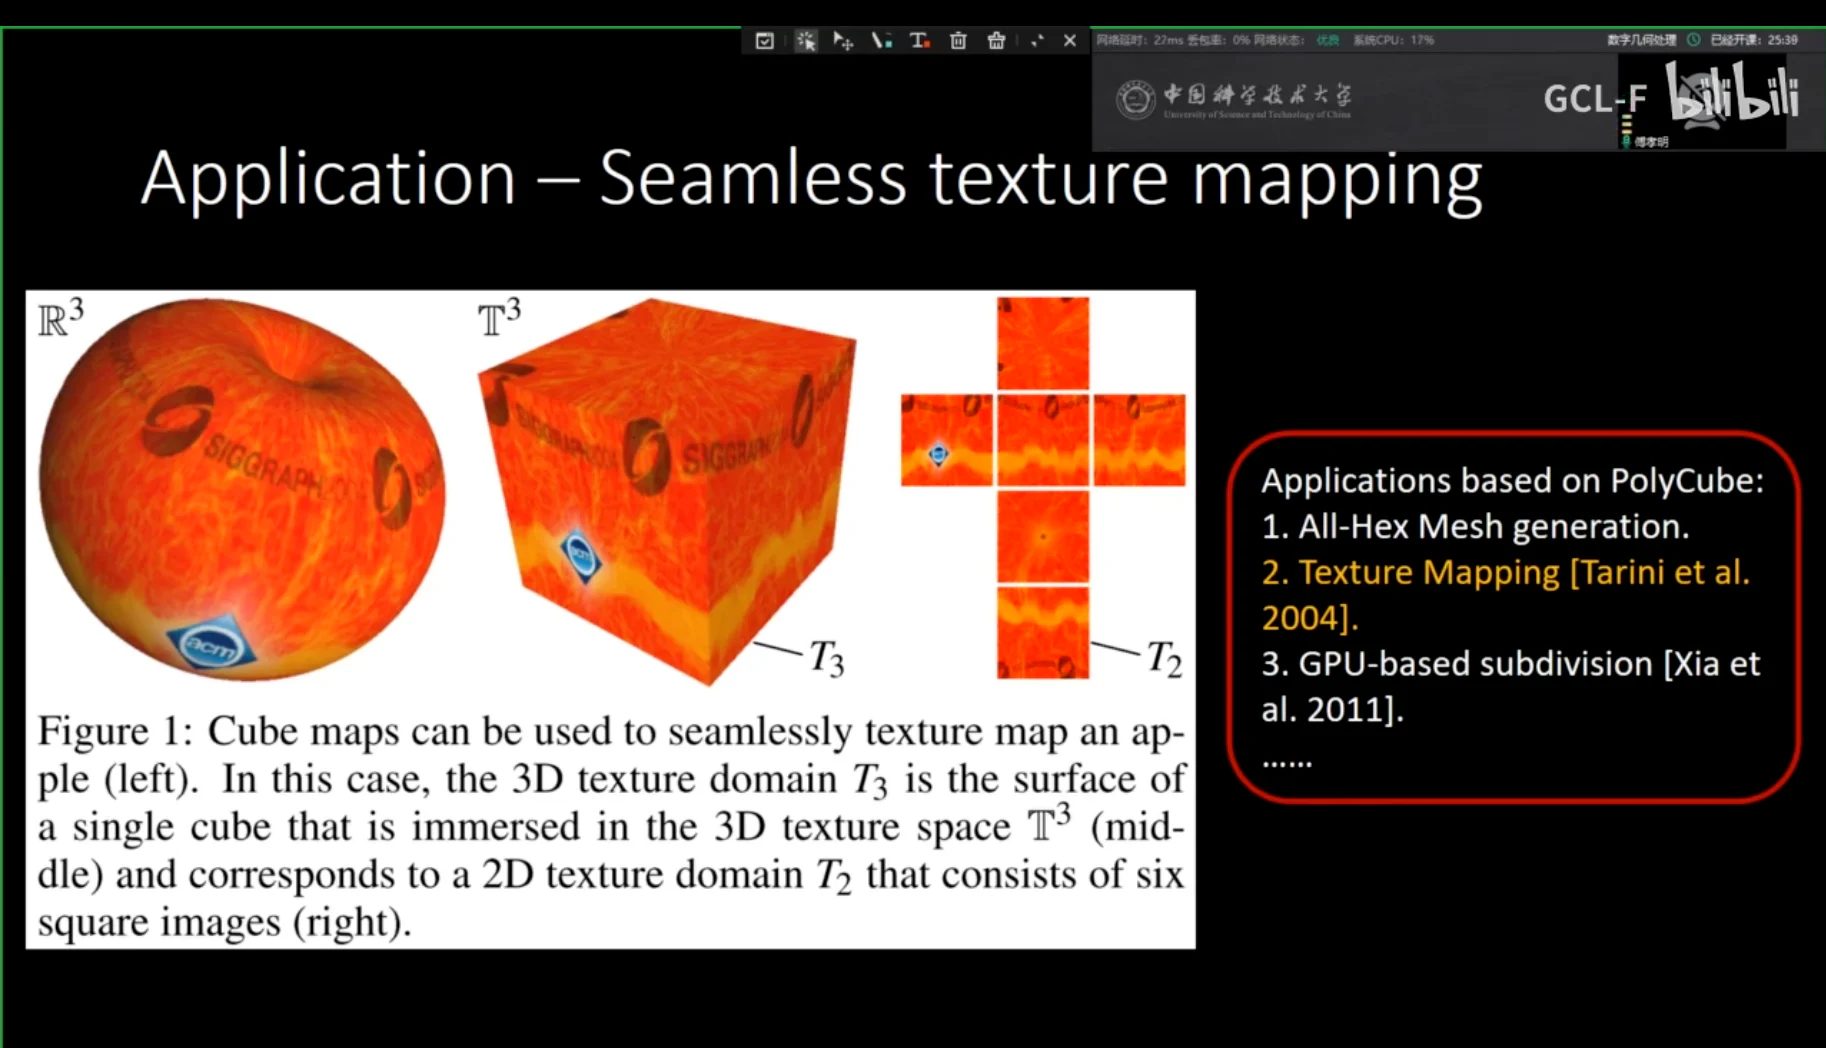
Task: Select the laser pointer click tool
Action: (806, 41)
